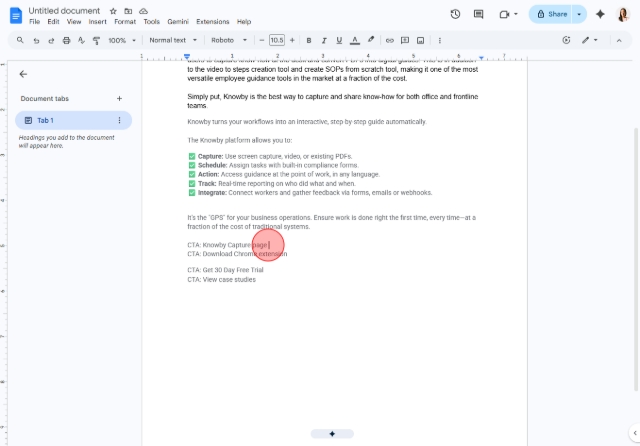Open the Gemini menu
640x446 pixels.
(x=178, y=22)
